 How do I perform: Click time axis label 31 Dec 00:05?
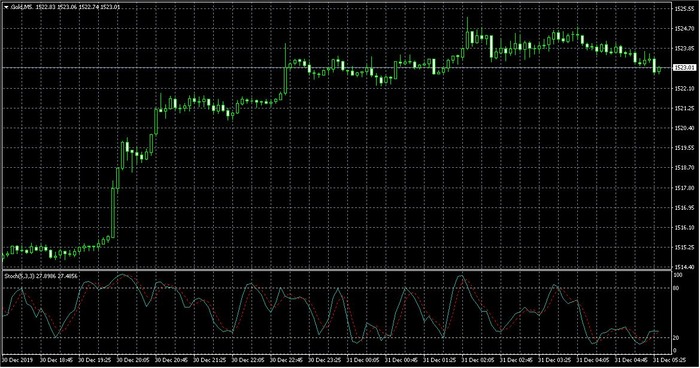(363, 360)
